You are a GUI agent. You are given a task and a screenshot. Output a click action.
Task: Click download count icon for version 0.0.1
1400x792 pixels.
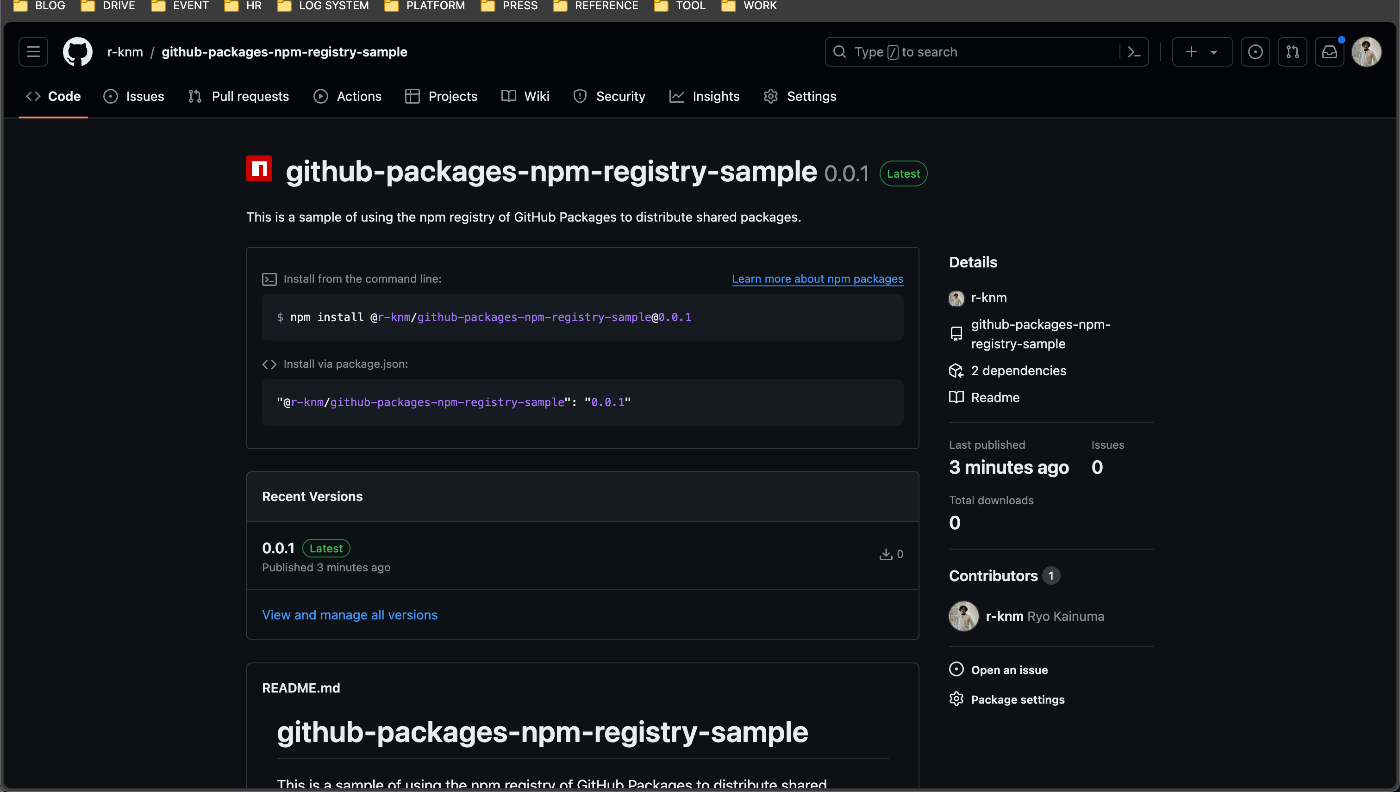click(886, 554)
